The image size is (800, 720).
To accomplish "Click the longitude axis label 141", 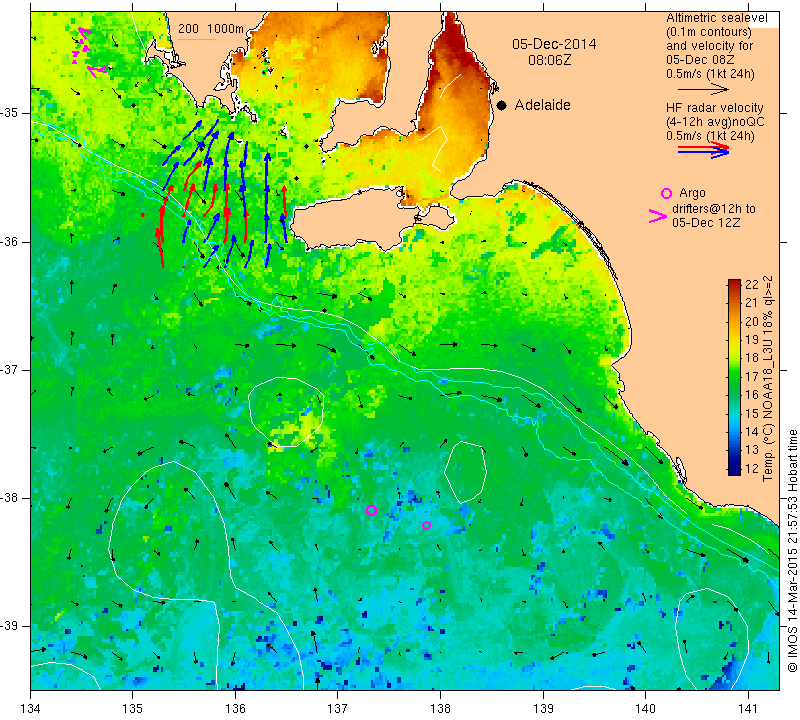I will (748, 708).
